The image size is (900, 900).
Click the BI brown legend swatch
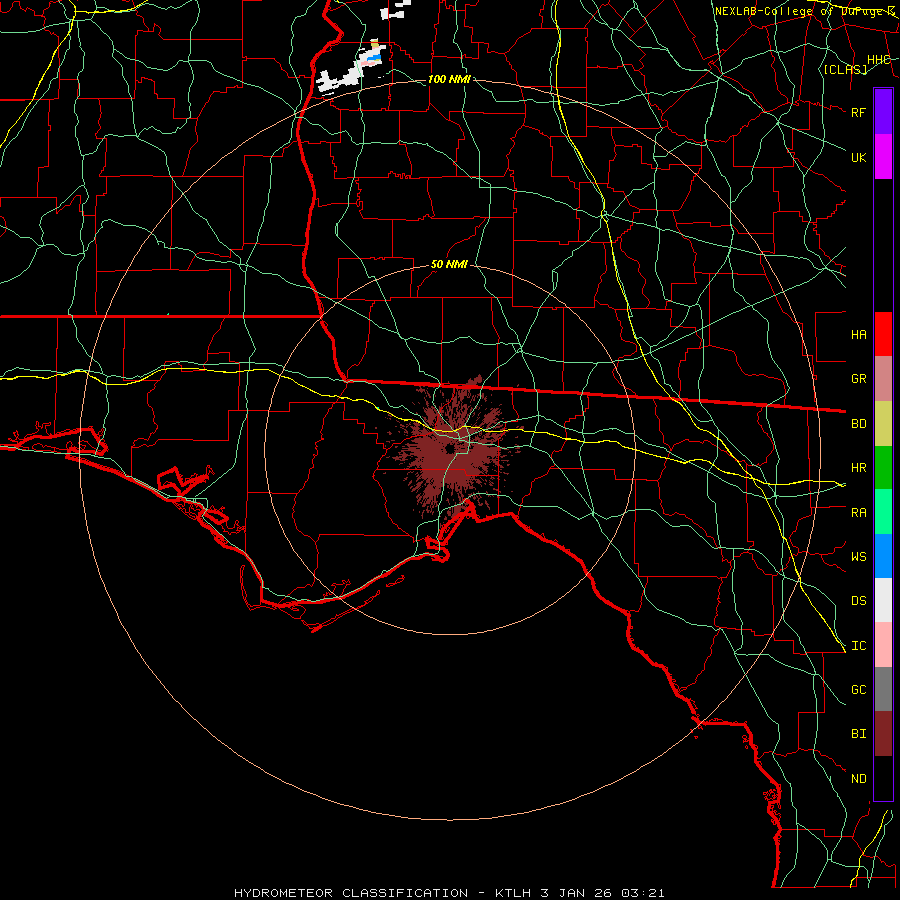tap(883, 734)
